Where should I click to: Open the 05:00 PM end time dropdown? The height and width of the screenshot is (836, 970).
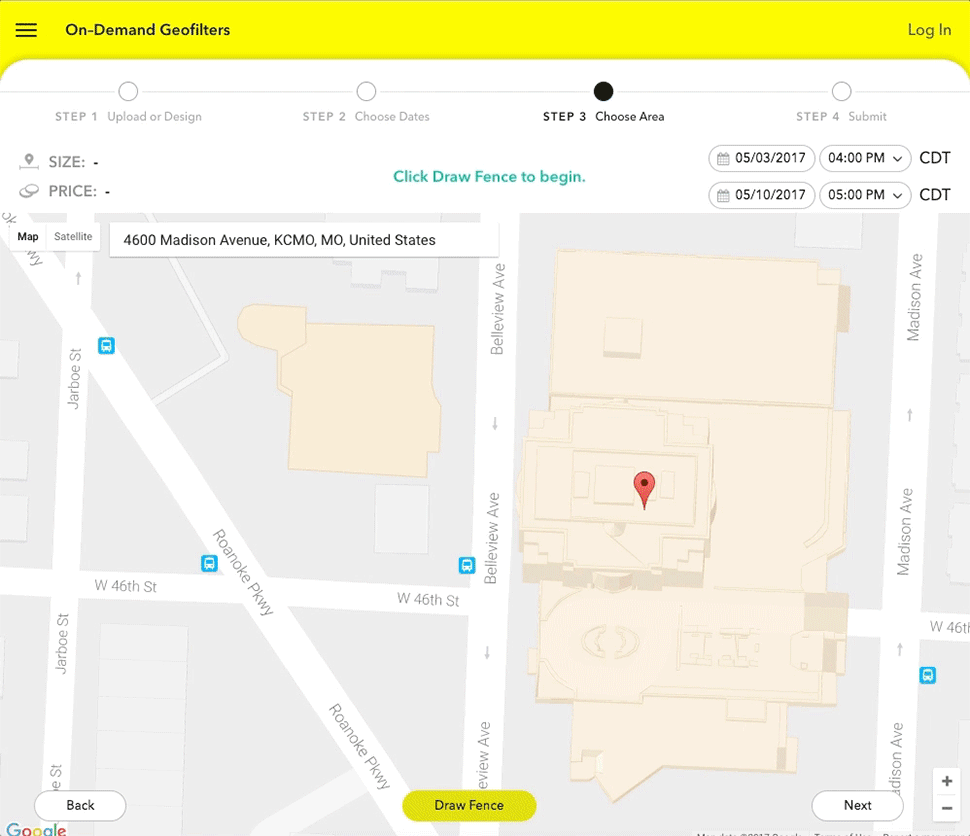pyautogui.click(x=864, y=195)
